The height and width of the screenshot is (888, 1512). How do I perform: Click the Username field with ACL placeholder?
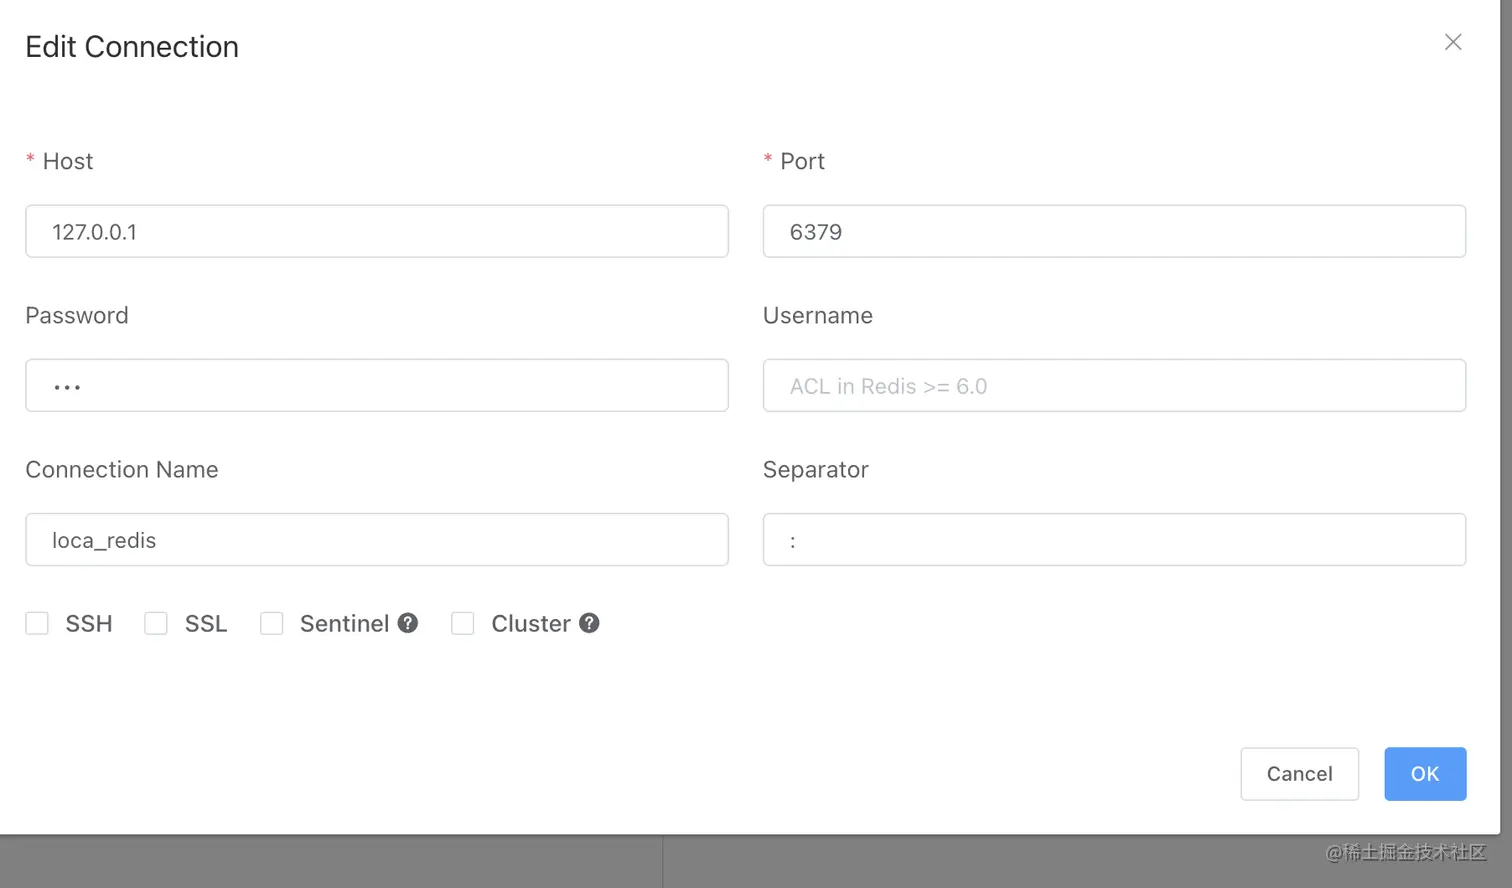1114,385
